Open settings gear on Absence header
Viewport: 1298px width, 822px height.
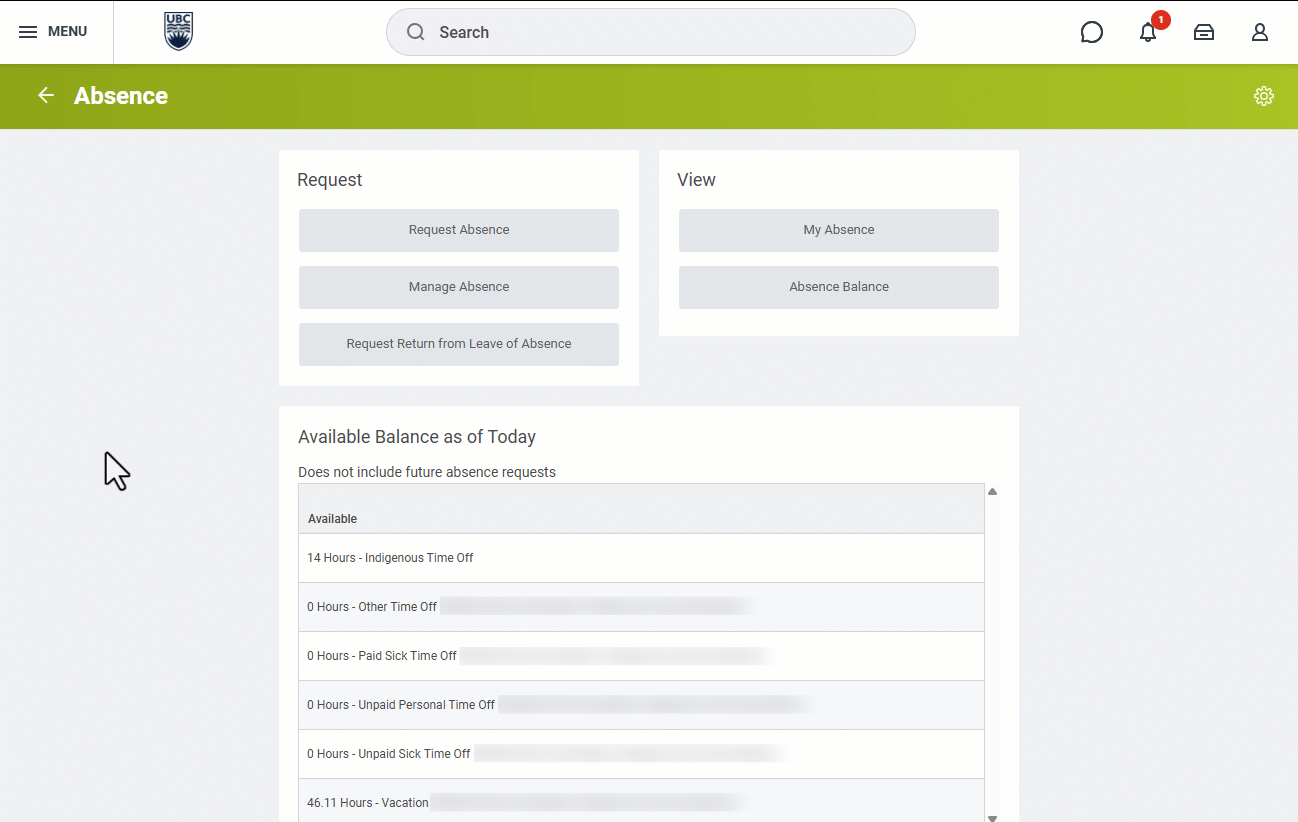tap(1264, 96)
